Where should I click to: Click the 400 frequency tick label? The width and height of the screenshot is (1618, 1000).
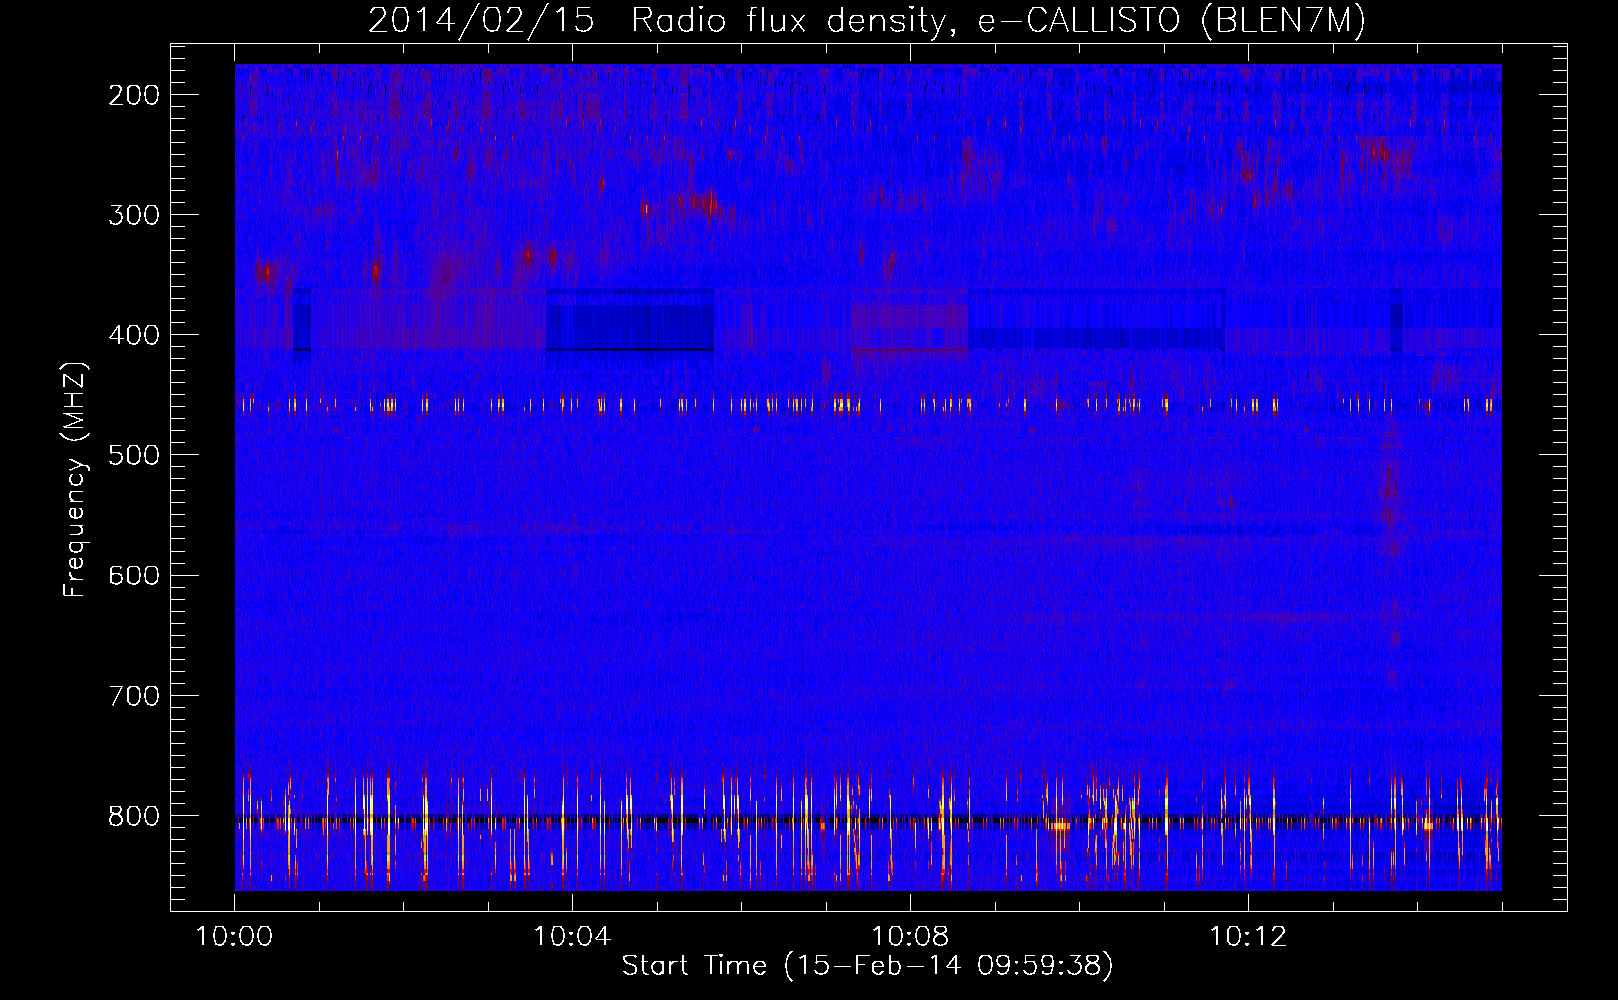tap(134, 335)
